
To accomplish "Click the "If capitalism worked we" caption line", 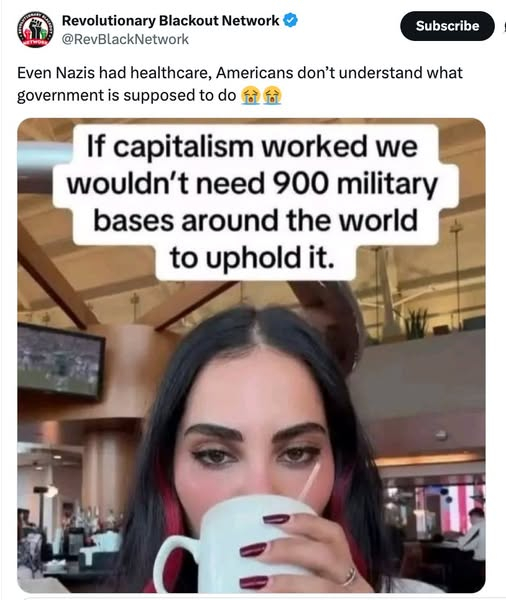I will point(252,146).
